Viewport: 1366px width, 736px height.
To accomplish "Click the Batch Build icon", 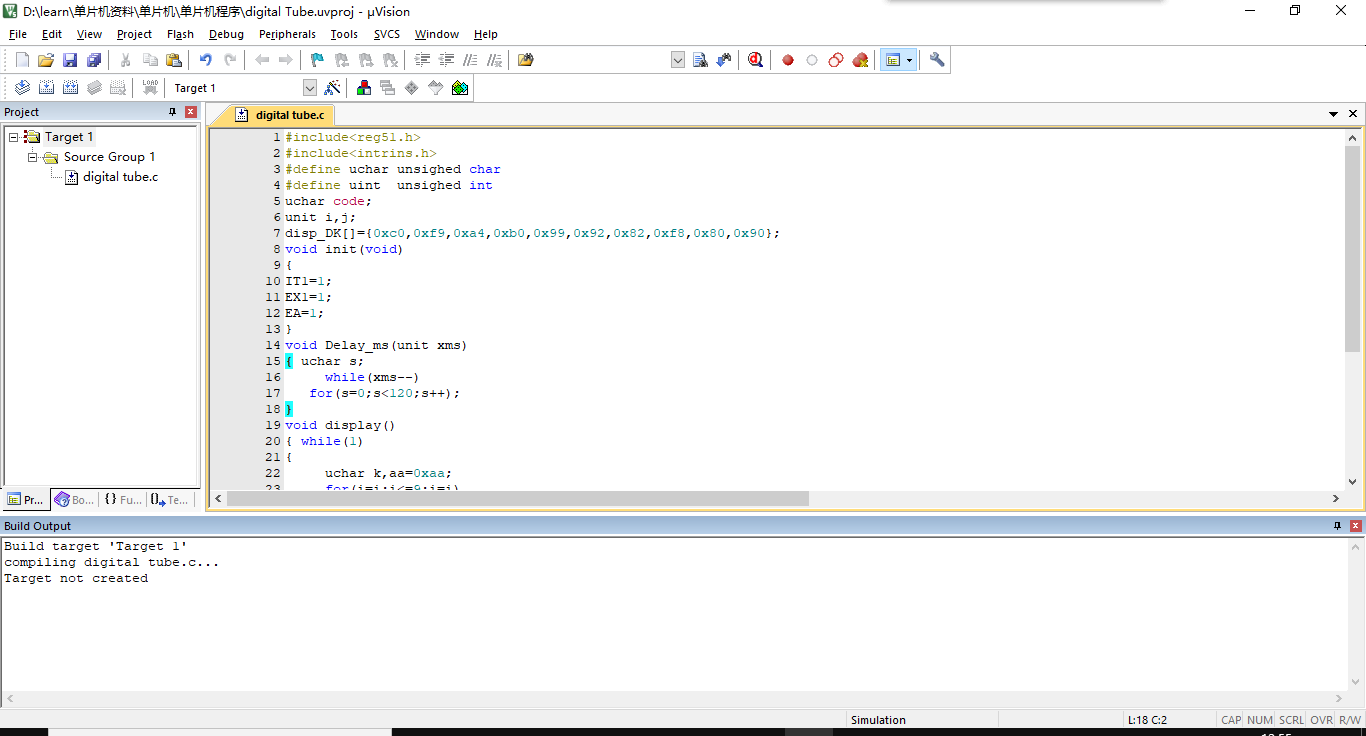I will click(94, 88).
